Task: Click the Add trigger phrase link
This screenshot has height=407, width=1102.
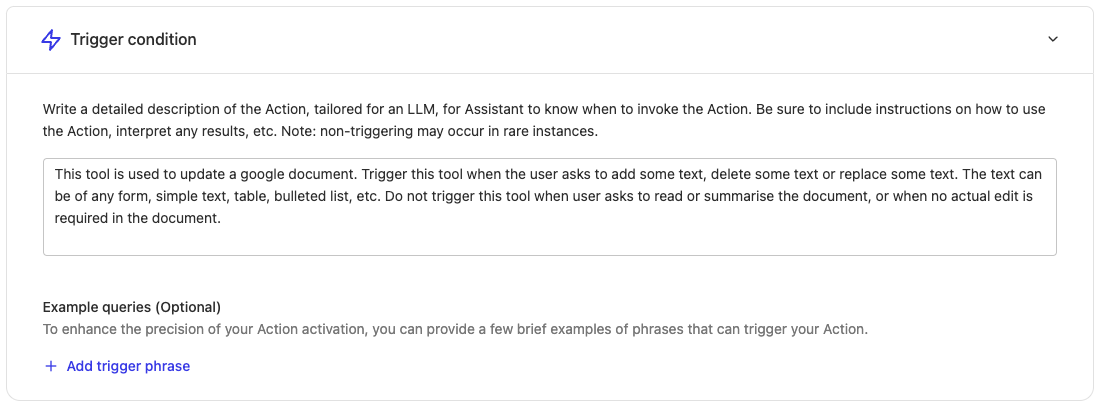Action: [128, 366]
